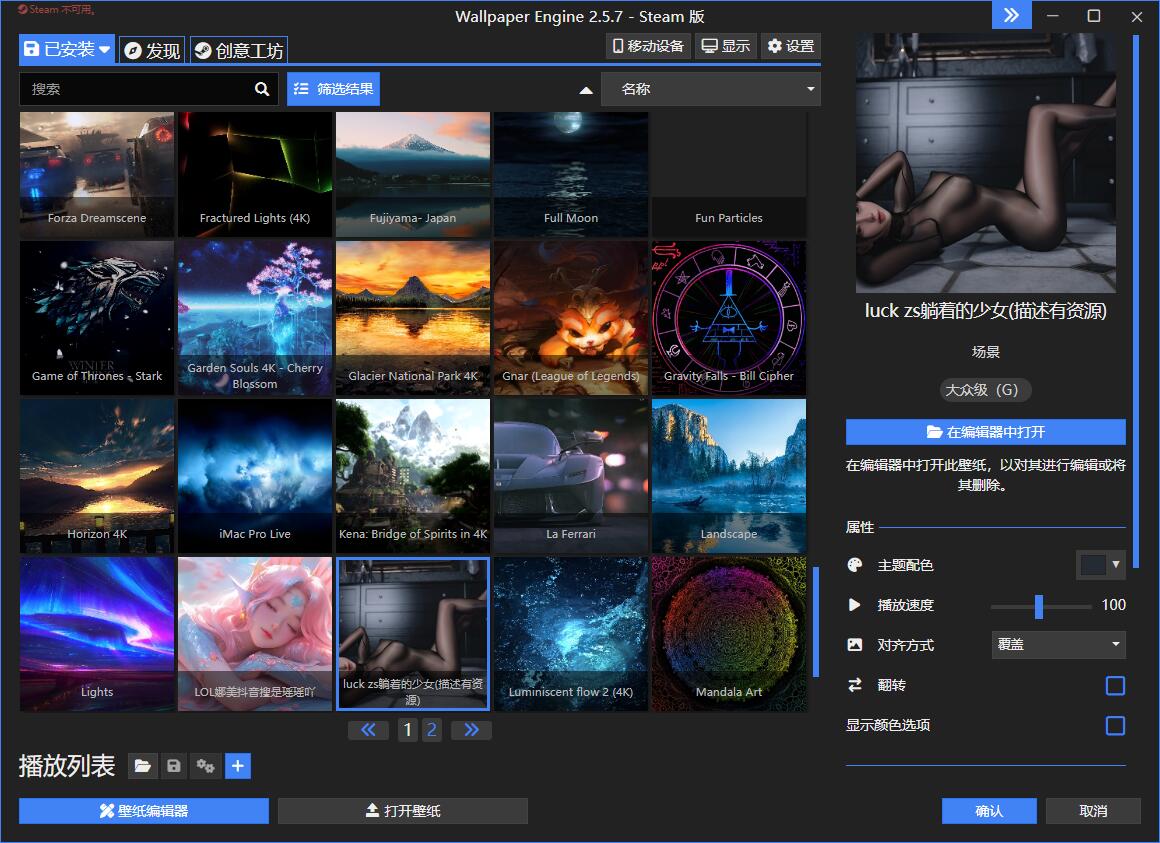Select Lights aurora wallpaper

tap(97, 634)
